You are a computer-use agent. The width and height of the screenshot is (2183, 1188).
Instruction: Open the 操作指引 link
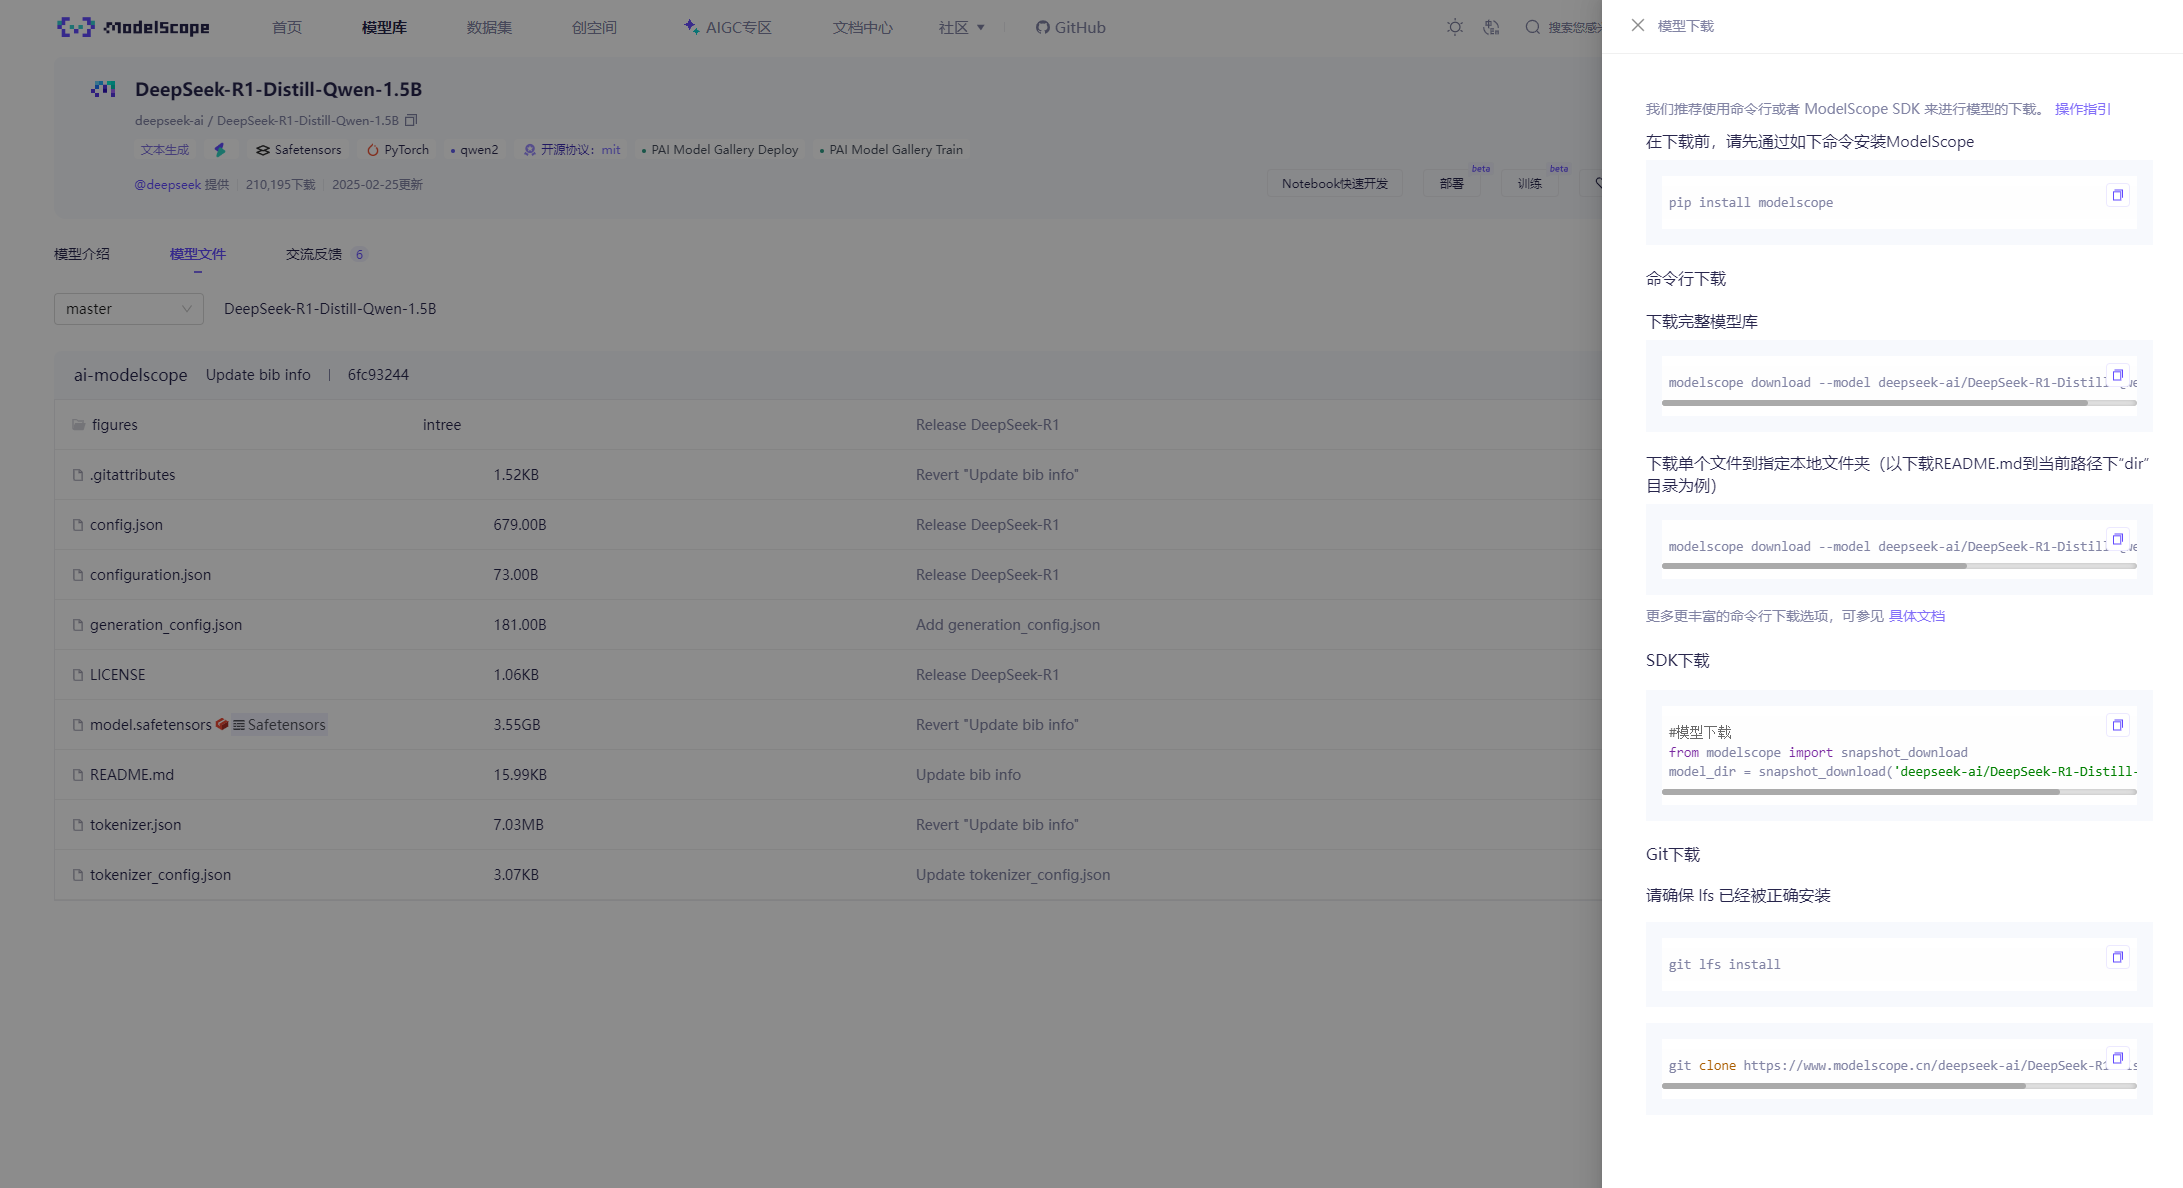[x=2082, y=109]
